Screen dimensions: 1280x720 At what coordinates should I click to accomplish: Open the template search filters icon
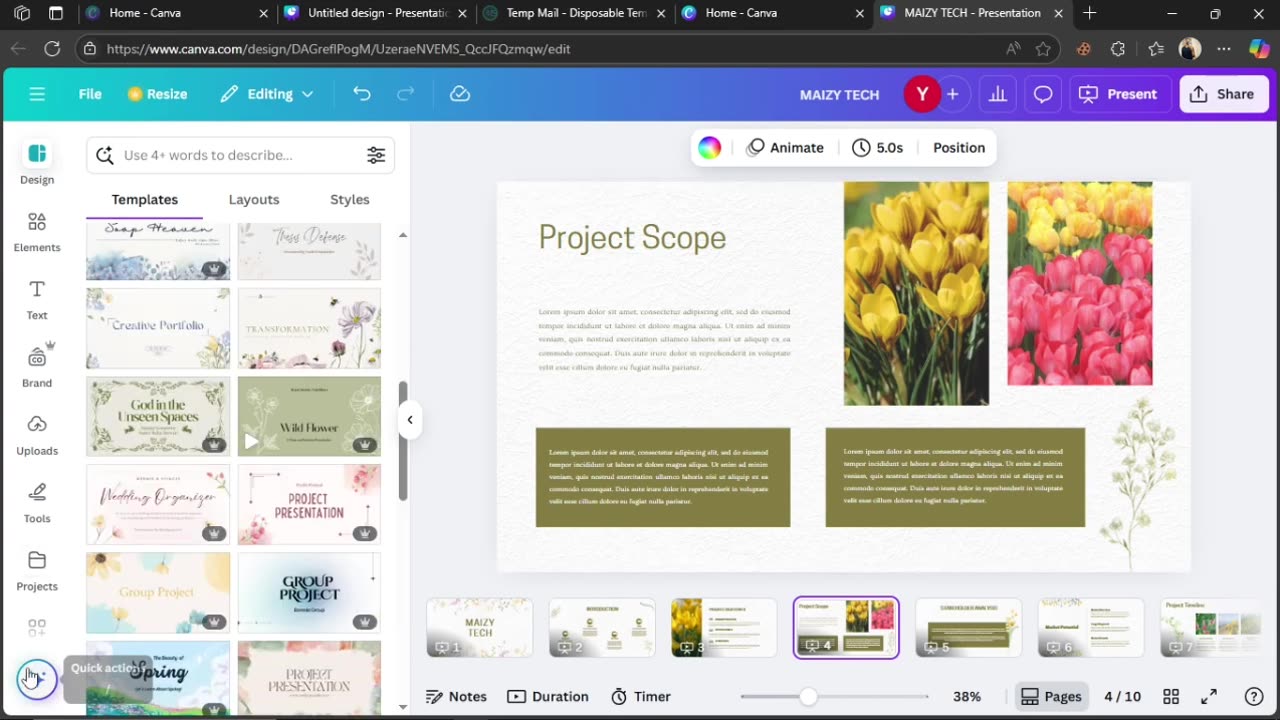click(376, 155)
